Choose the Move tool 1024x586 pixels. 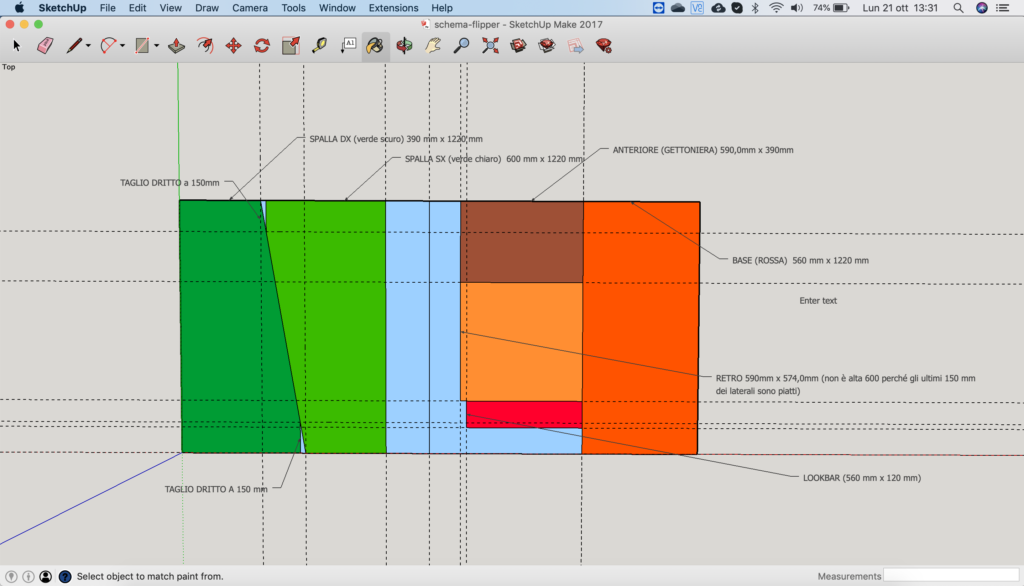[233, 46]
